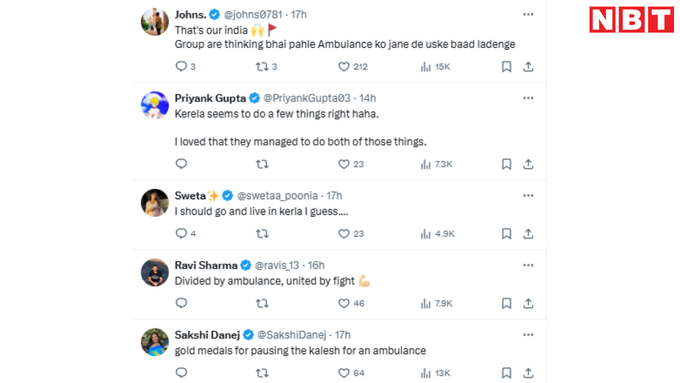680x383 pixels.
Task: Like Sweta's tweet about living in Kerla
Action: tap(351, 234)
